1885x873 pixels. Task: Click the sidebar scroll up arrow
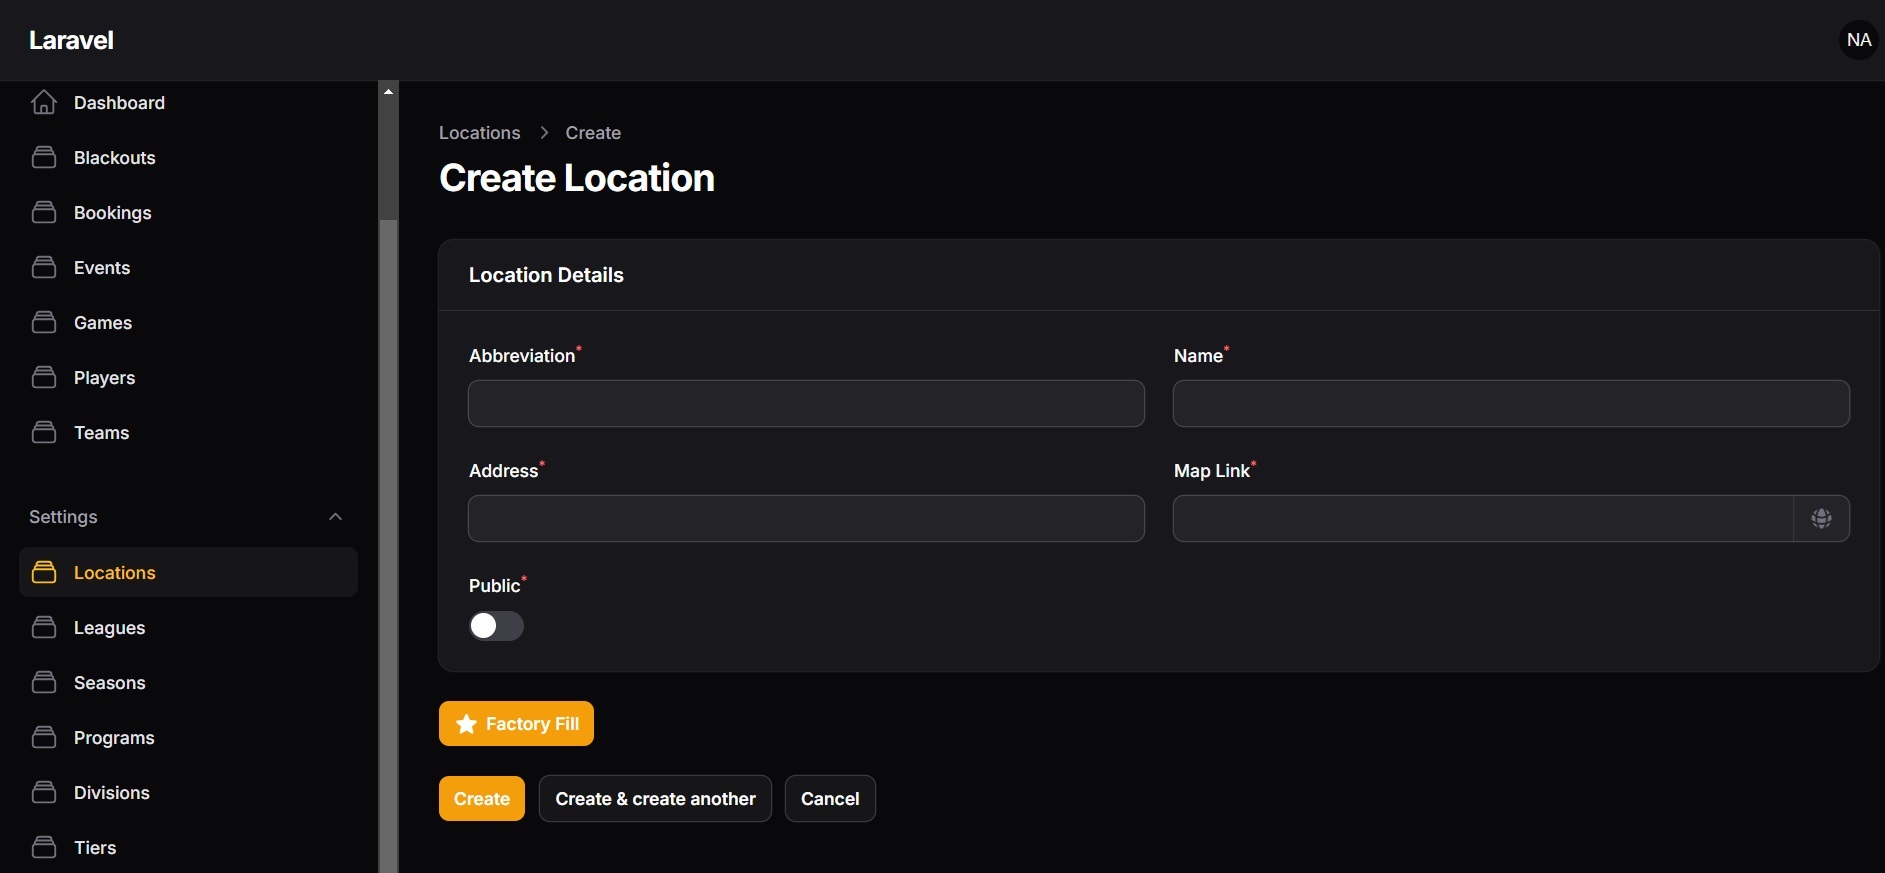(x=388, y=92)
